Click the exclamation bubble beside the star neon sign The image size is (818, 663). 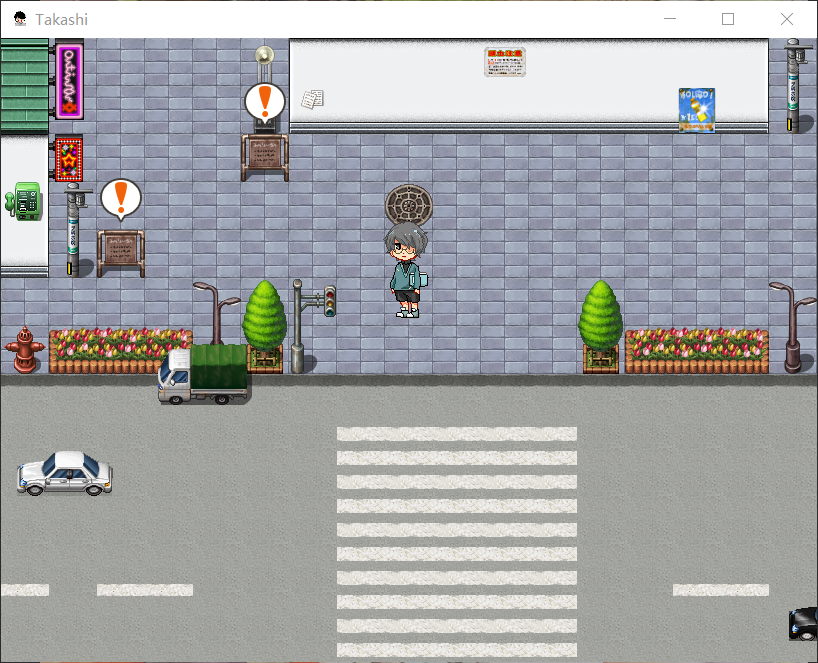121,199
